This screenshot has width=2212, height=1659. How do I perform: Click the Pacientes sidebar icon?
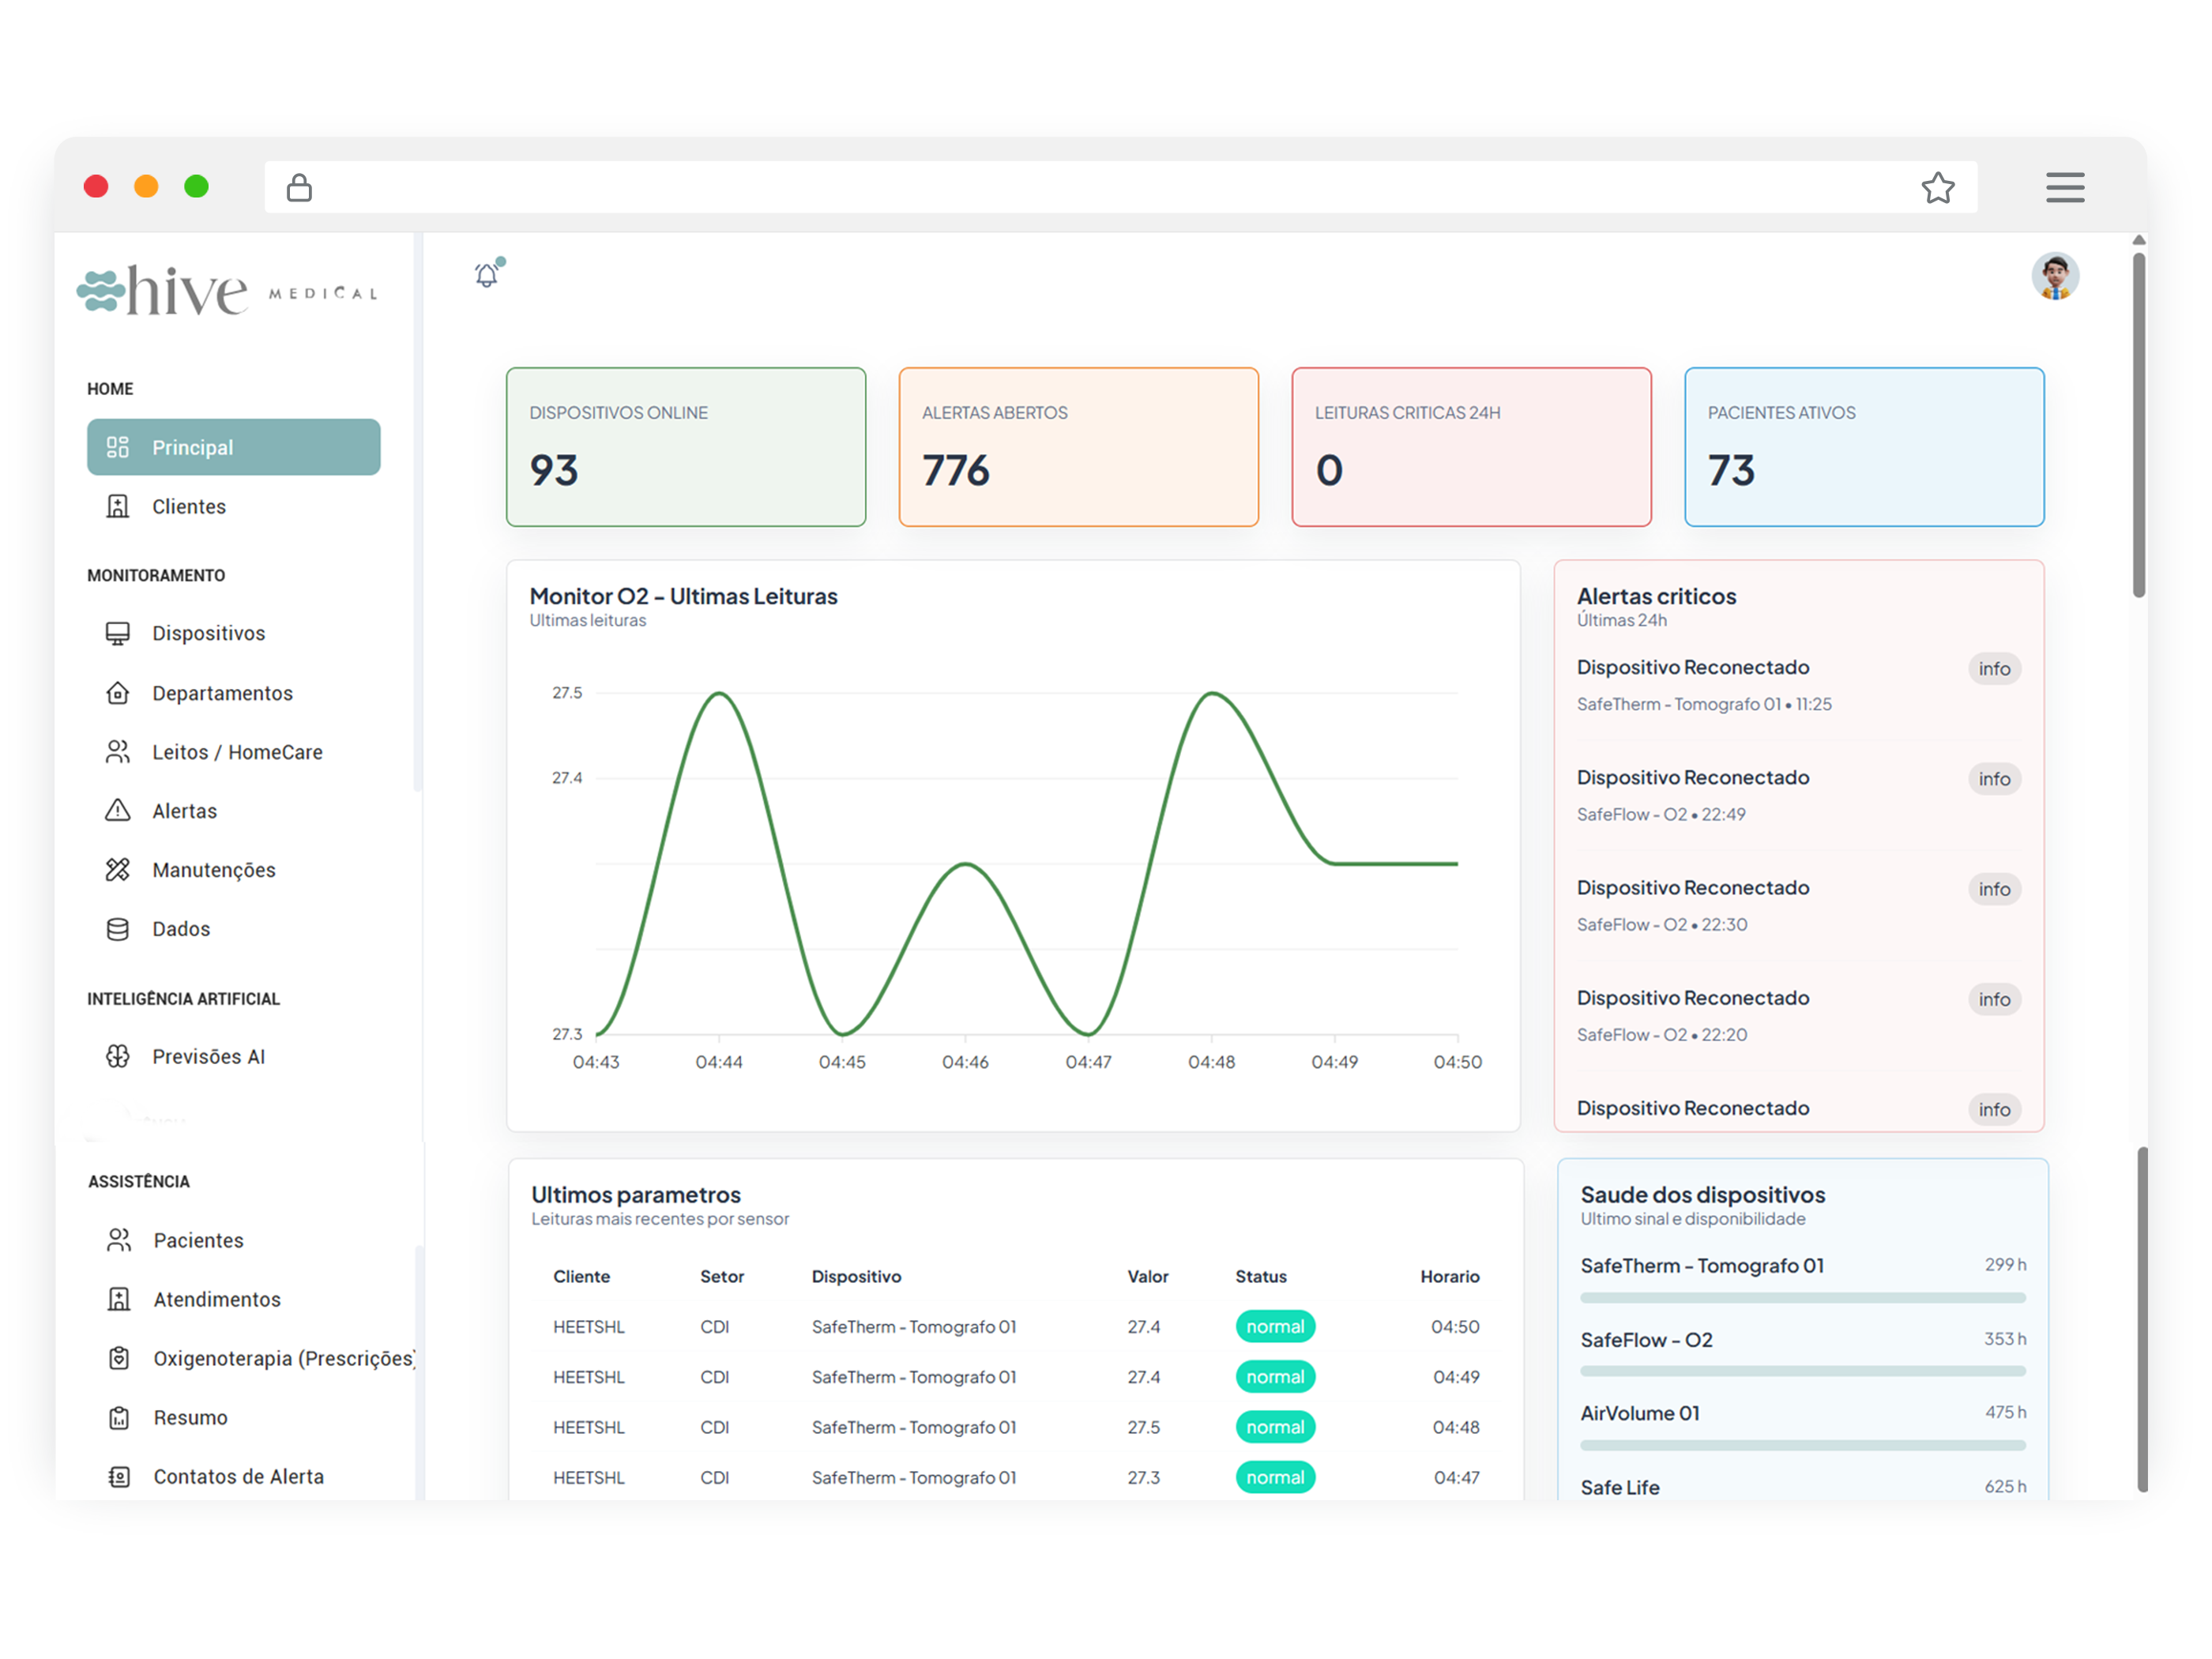119,1239
